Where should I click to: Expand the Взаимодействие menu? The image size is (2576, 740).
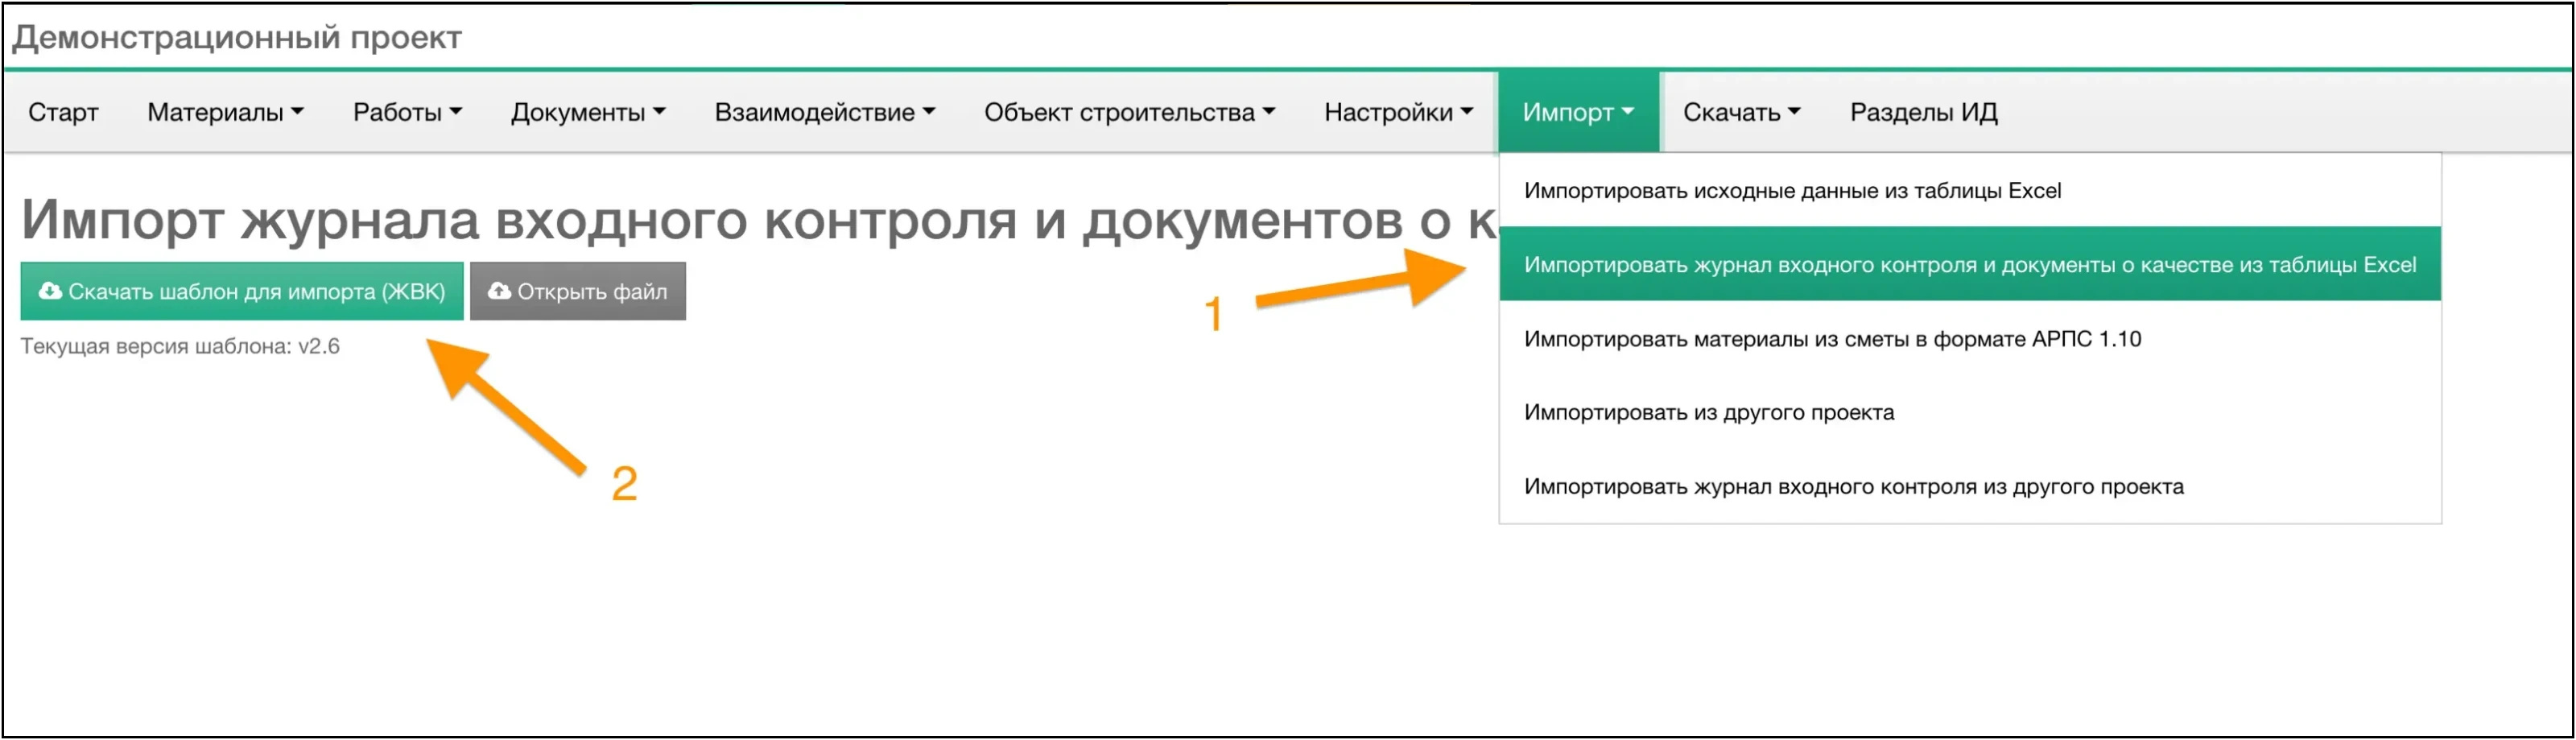826,112
